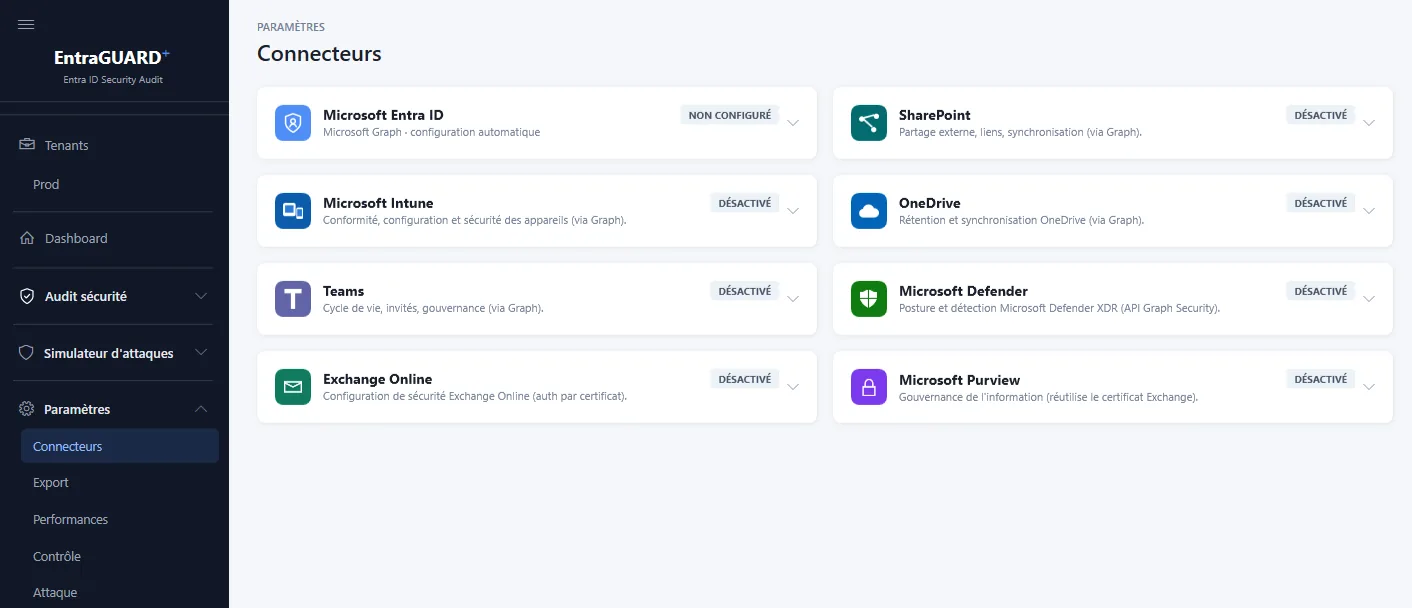Click the DÉSACTIVÉ badge on OneDrive
This screenshot has height=608, width=1412.
point(1321,203)
